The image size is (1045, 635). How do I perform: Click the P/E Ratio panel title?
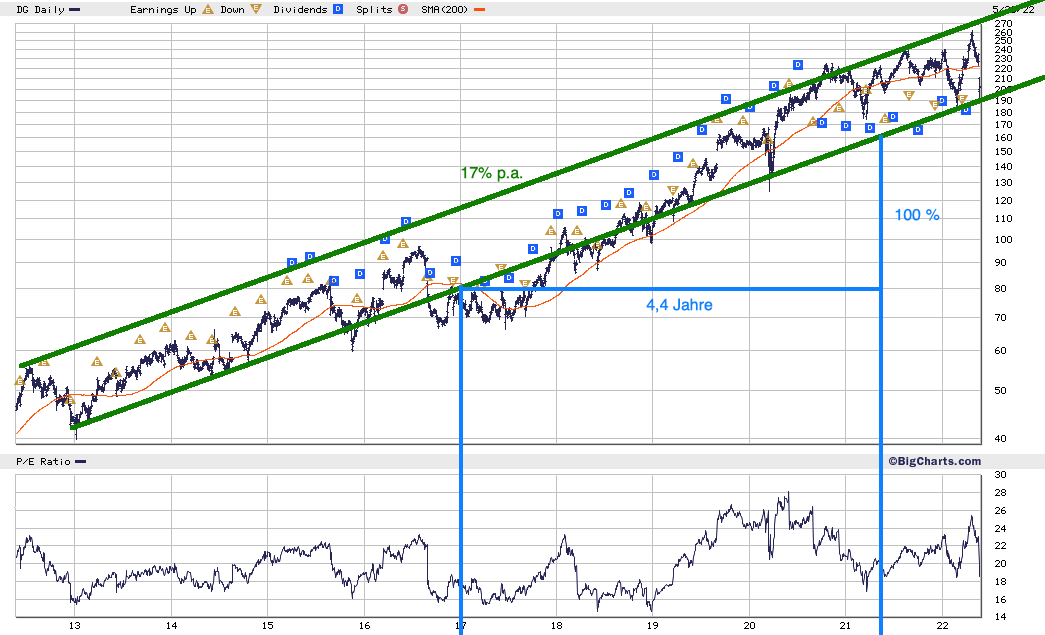[x=43, y=462]
